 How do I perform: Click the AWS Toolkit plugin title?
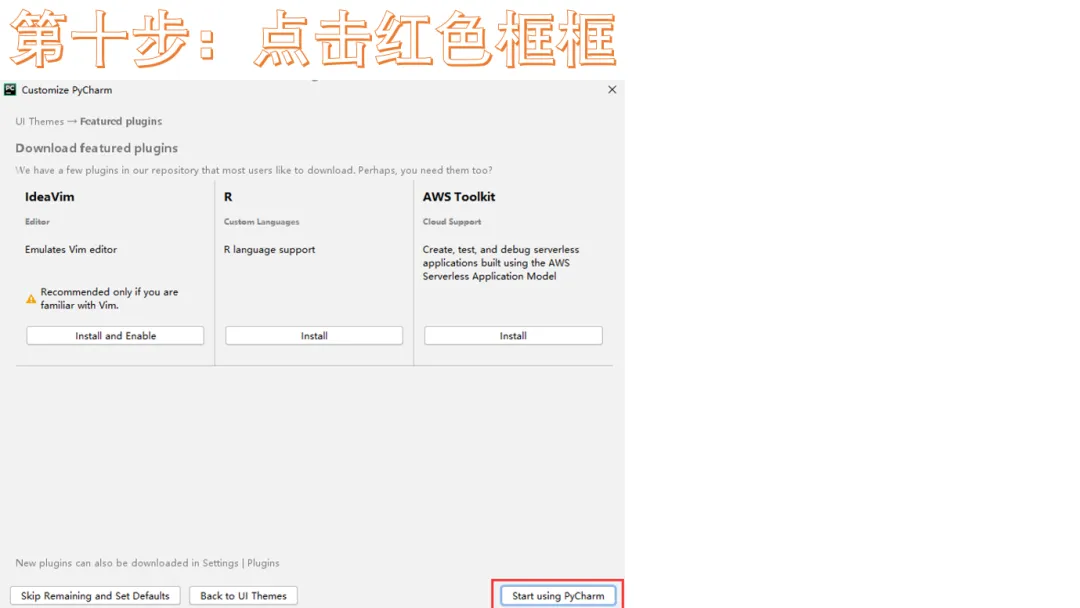coord(459,197)
